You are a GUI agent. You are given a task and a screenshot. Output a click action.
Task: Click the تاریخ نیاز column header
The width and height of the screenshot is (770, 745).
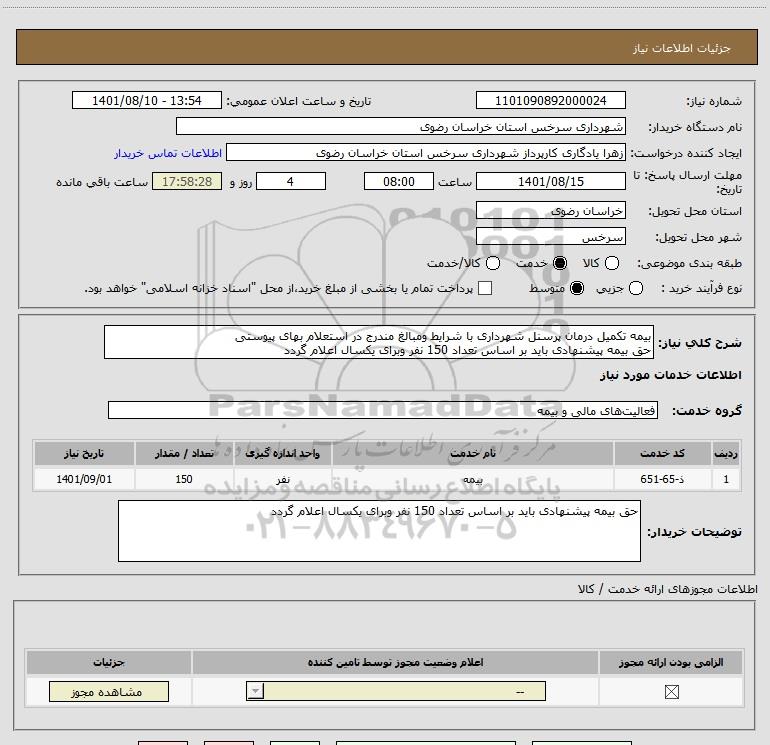tap(84, 453)
